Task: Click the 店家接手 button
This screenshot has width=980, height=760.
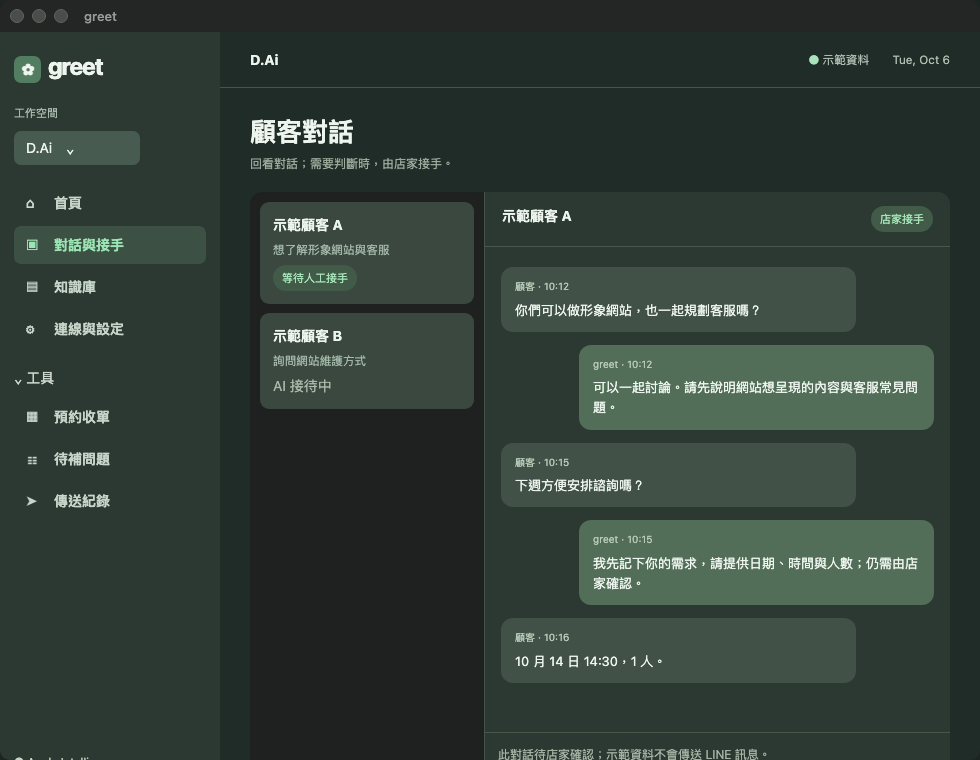Action: coord(901,219)
